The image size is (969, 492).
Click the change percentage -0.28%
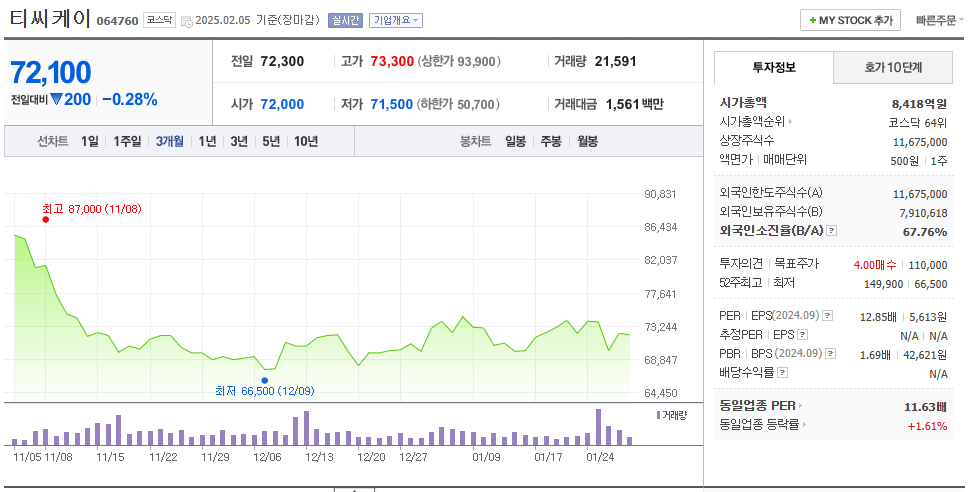(130, 100)
